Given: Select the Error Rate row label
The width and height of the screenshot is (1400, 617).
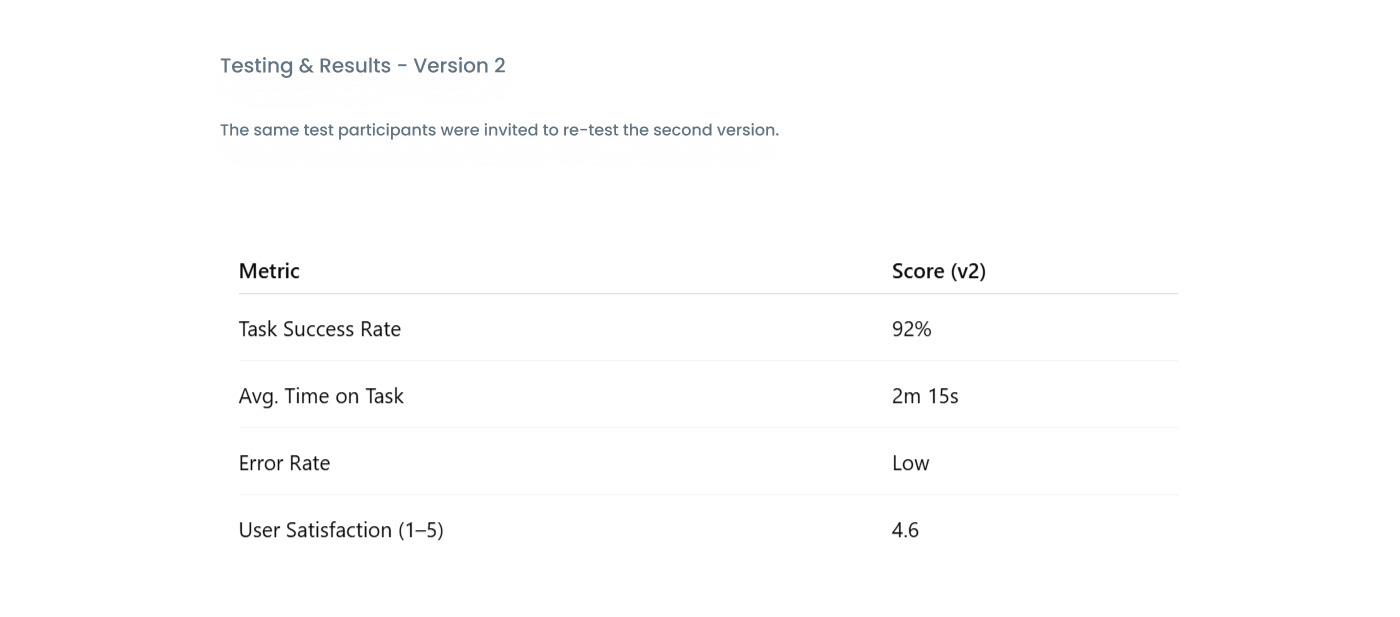Looking at the screenshot, I should click(284, 463).
